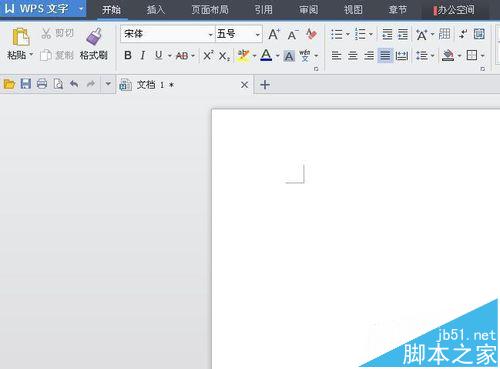Image resolution: width=500 pixels, height=369 pixels.
Task: Toggle italic formatting
Action: pyautogui.click(x=143, y=55)
